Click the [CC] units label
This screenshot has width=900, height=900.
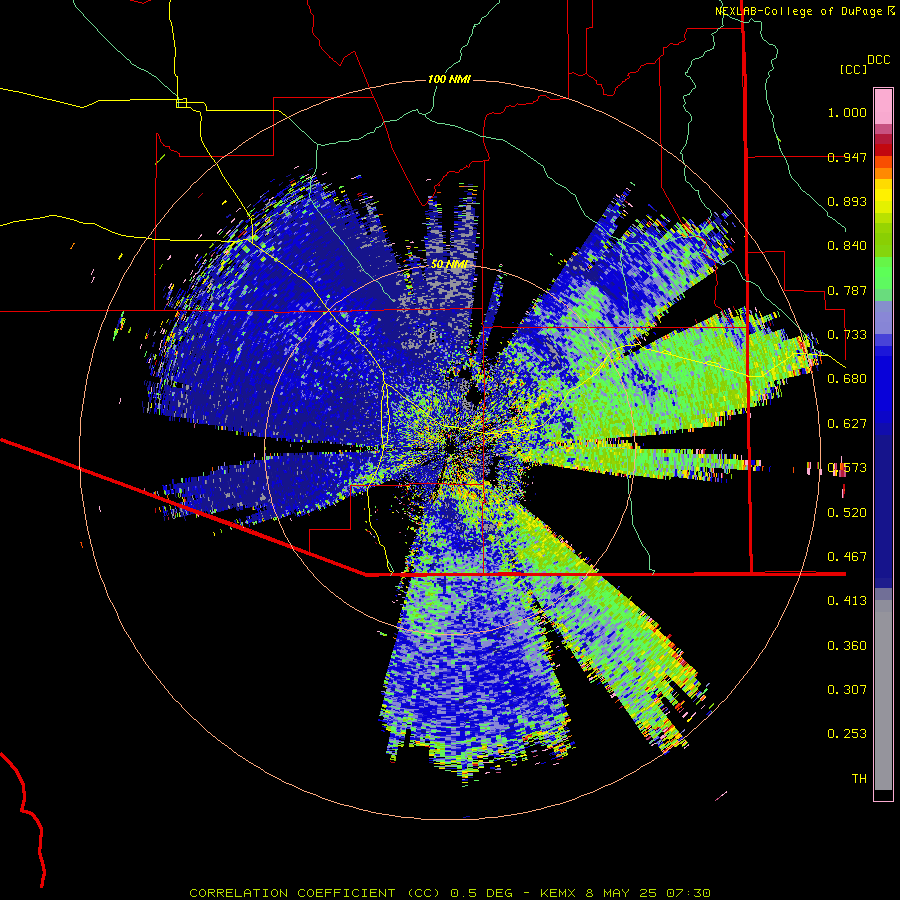pyautogui.click(x=853, y=69)
